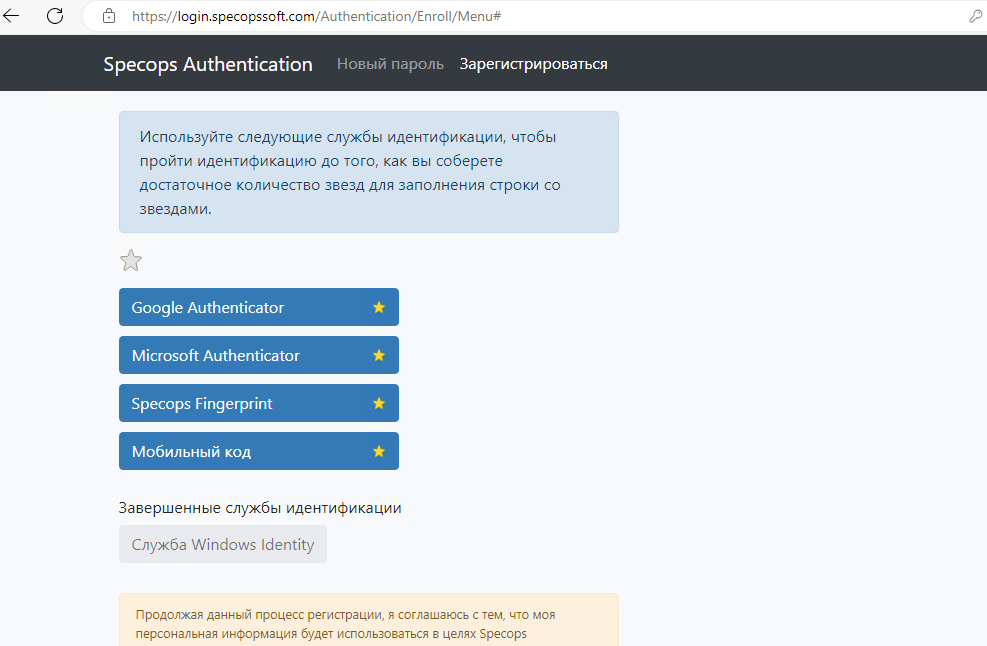Click the browser back arrow
Screen dimensions: 987x646
click(x=12, y=16)
